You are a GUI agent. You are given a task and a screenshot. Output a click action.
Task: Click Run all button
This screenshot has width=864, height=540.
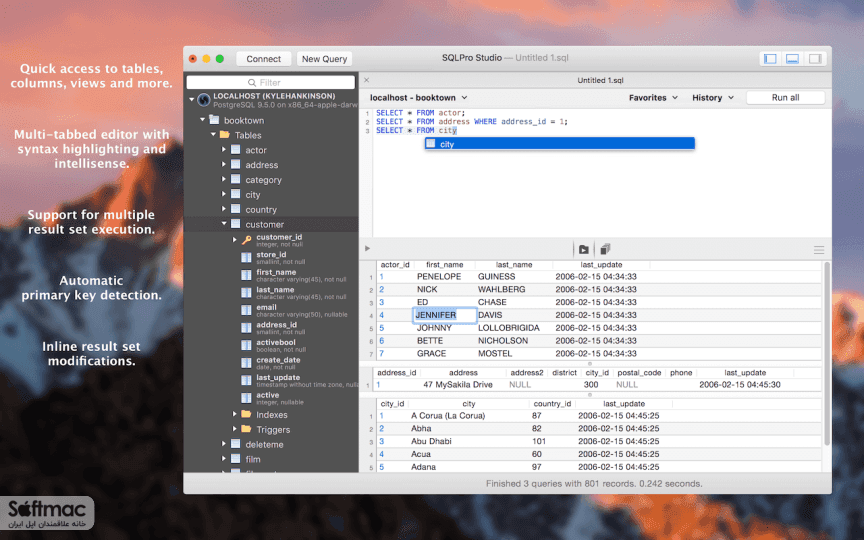[x=785, y=98]
